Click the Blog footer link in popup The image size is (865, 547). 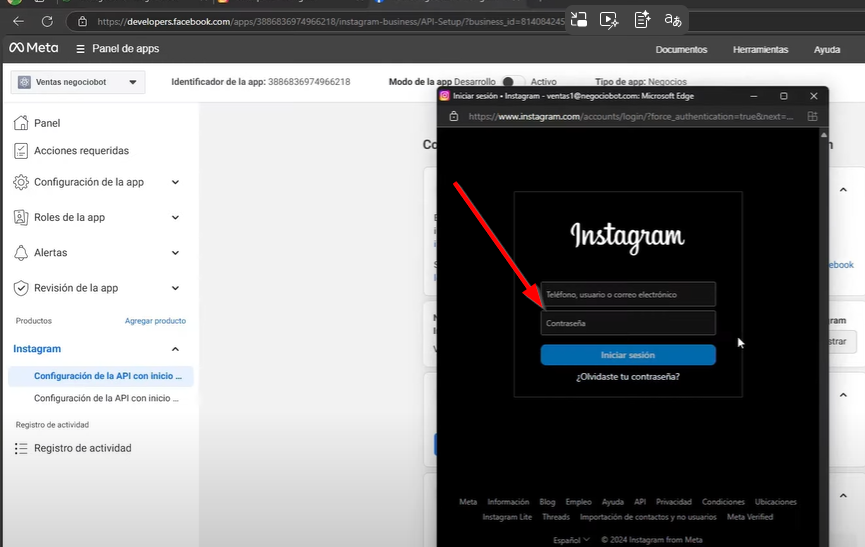click(x=547, y=502)
